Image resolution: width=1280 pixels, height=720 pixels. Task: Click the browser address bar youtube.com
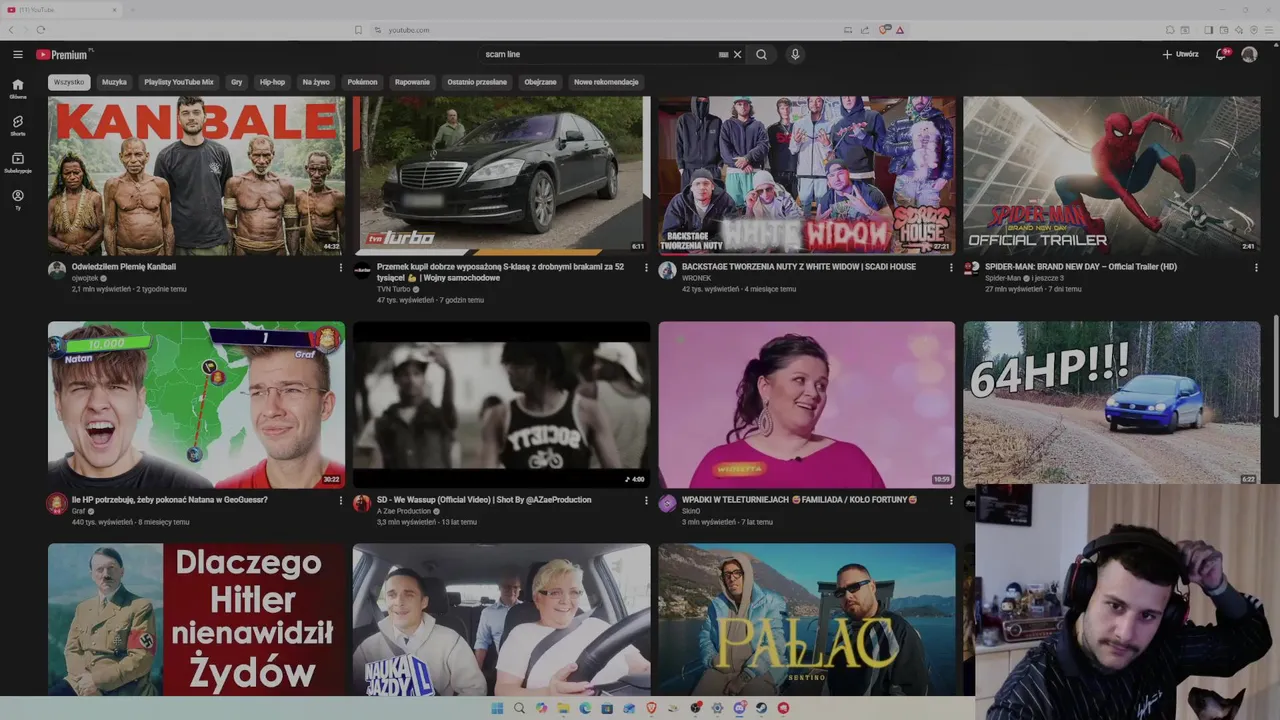[409, 30]
